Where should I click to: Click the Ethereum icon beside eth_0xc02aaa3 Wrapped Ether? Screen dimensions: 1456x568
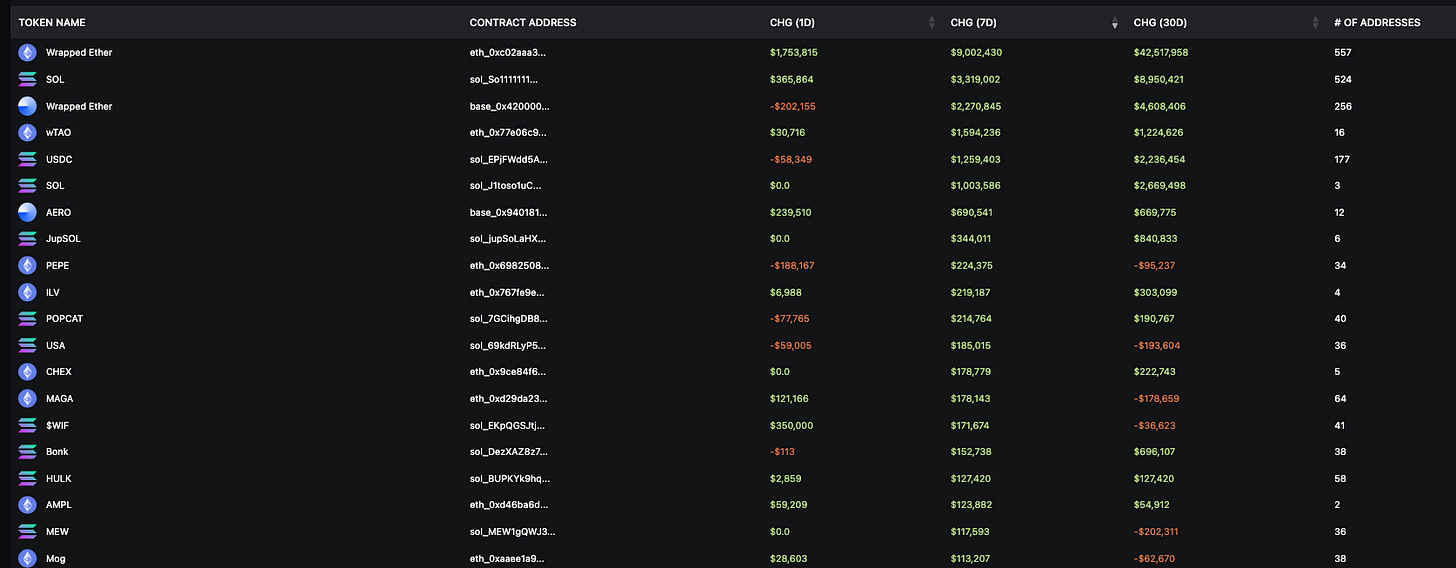point(27,53)
